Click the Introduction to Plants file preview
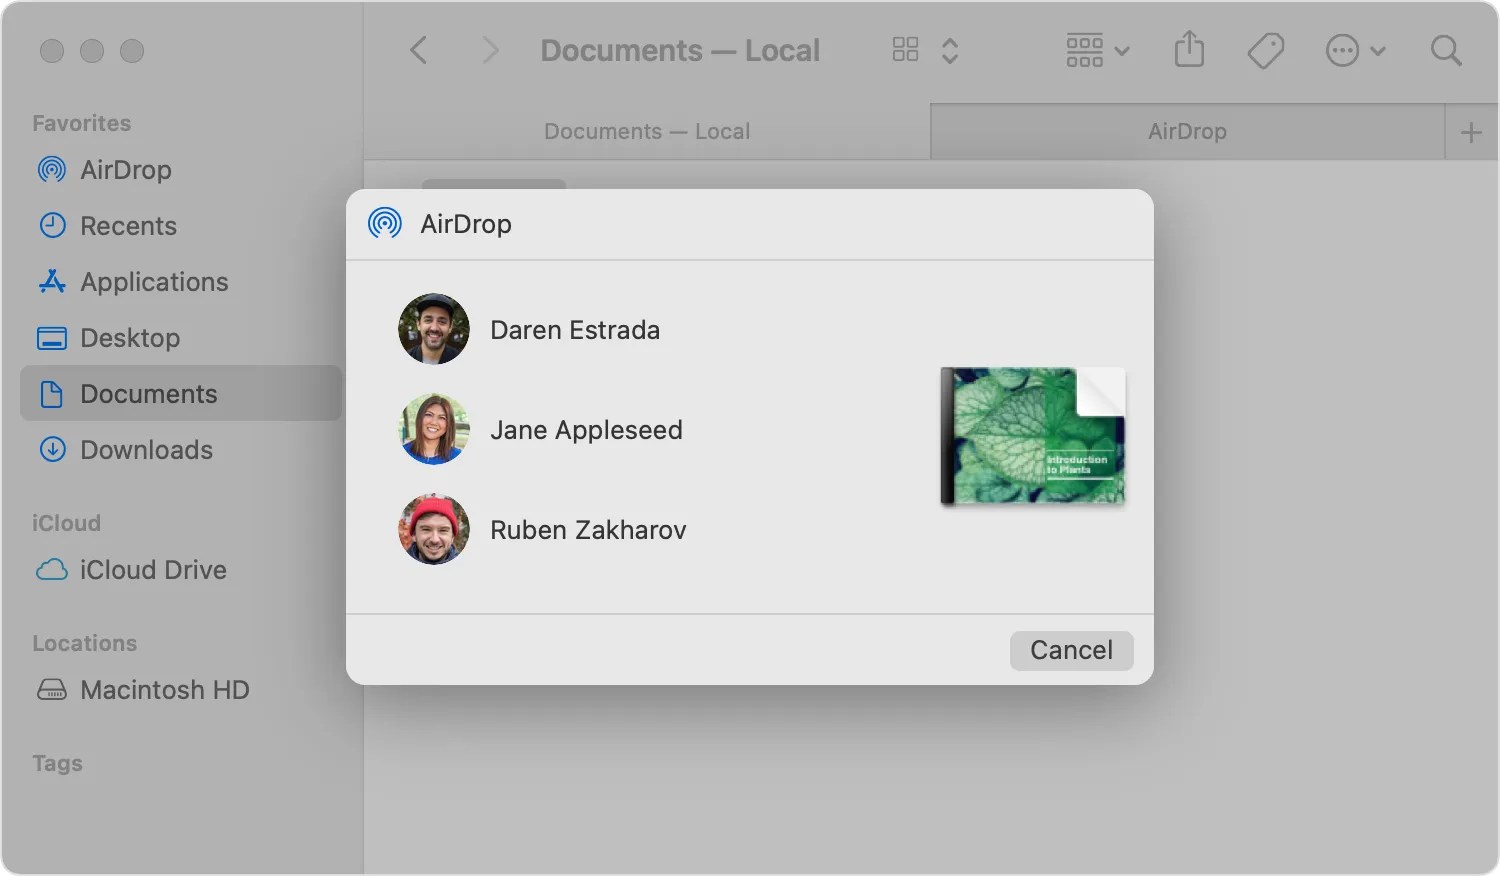The image size is (1500, 876). (1031, 436)
